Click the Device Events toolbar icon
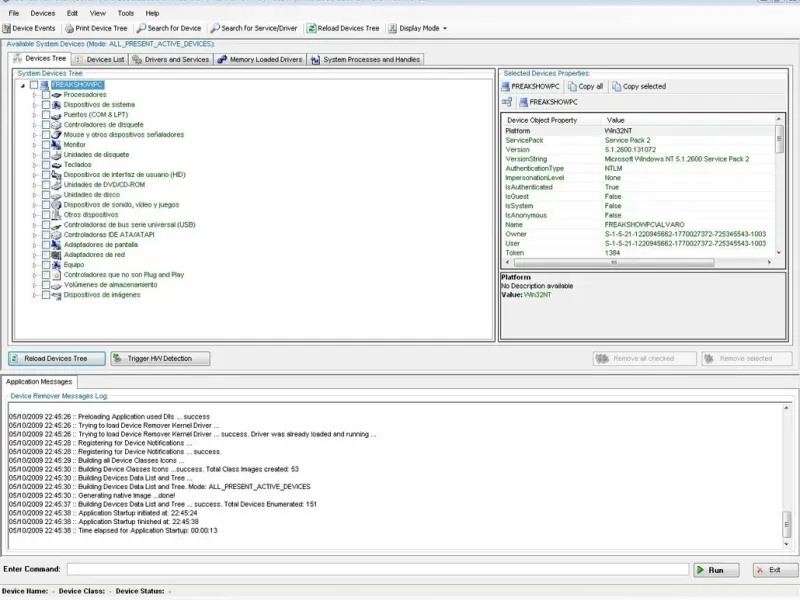Screen dimensions: 800x600 tap(7, 28)
